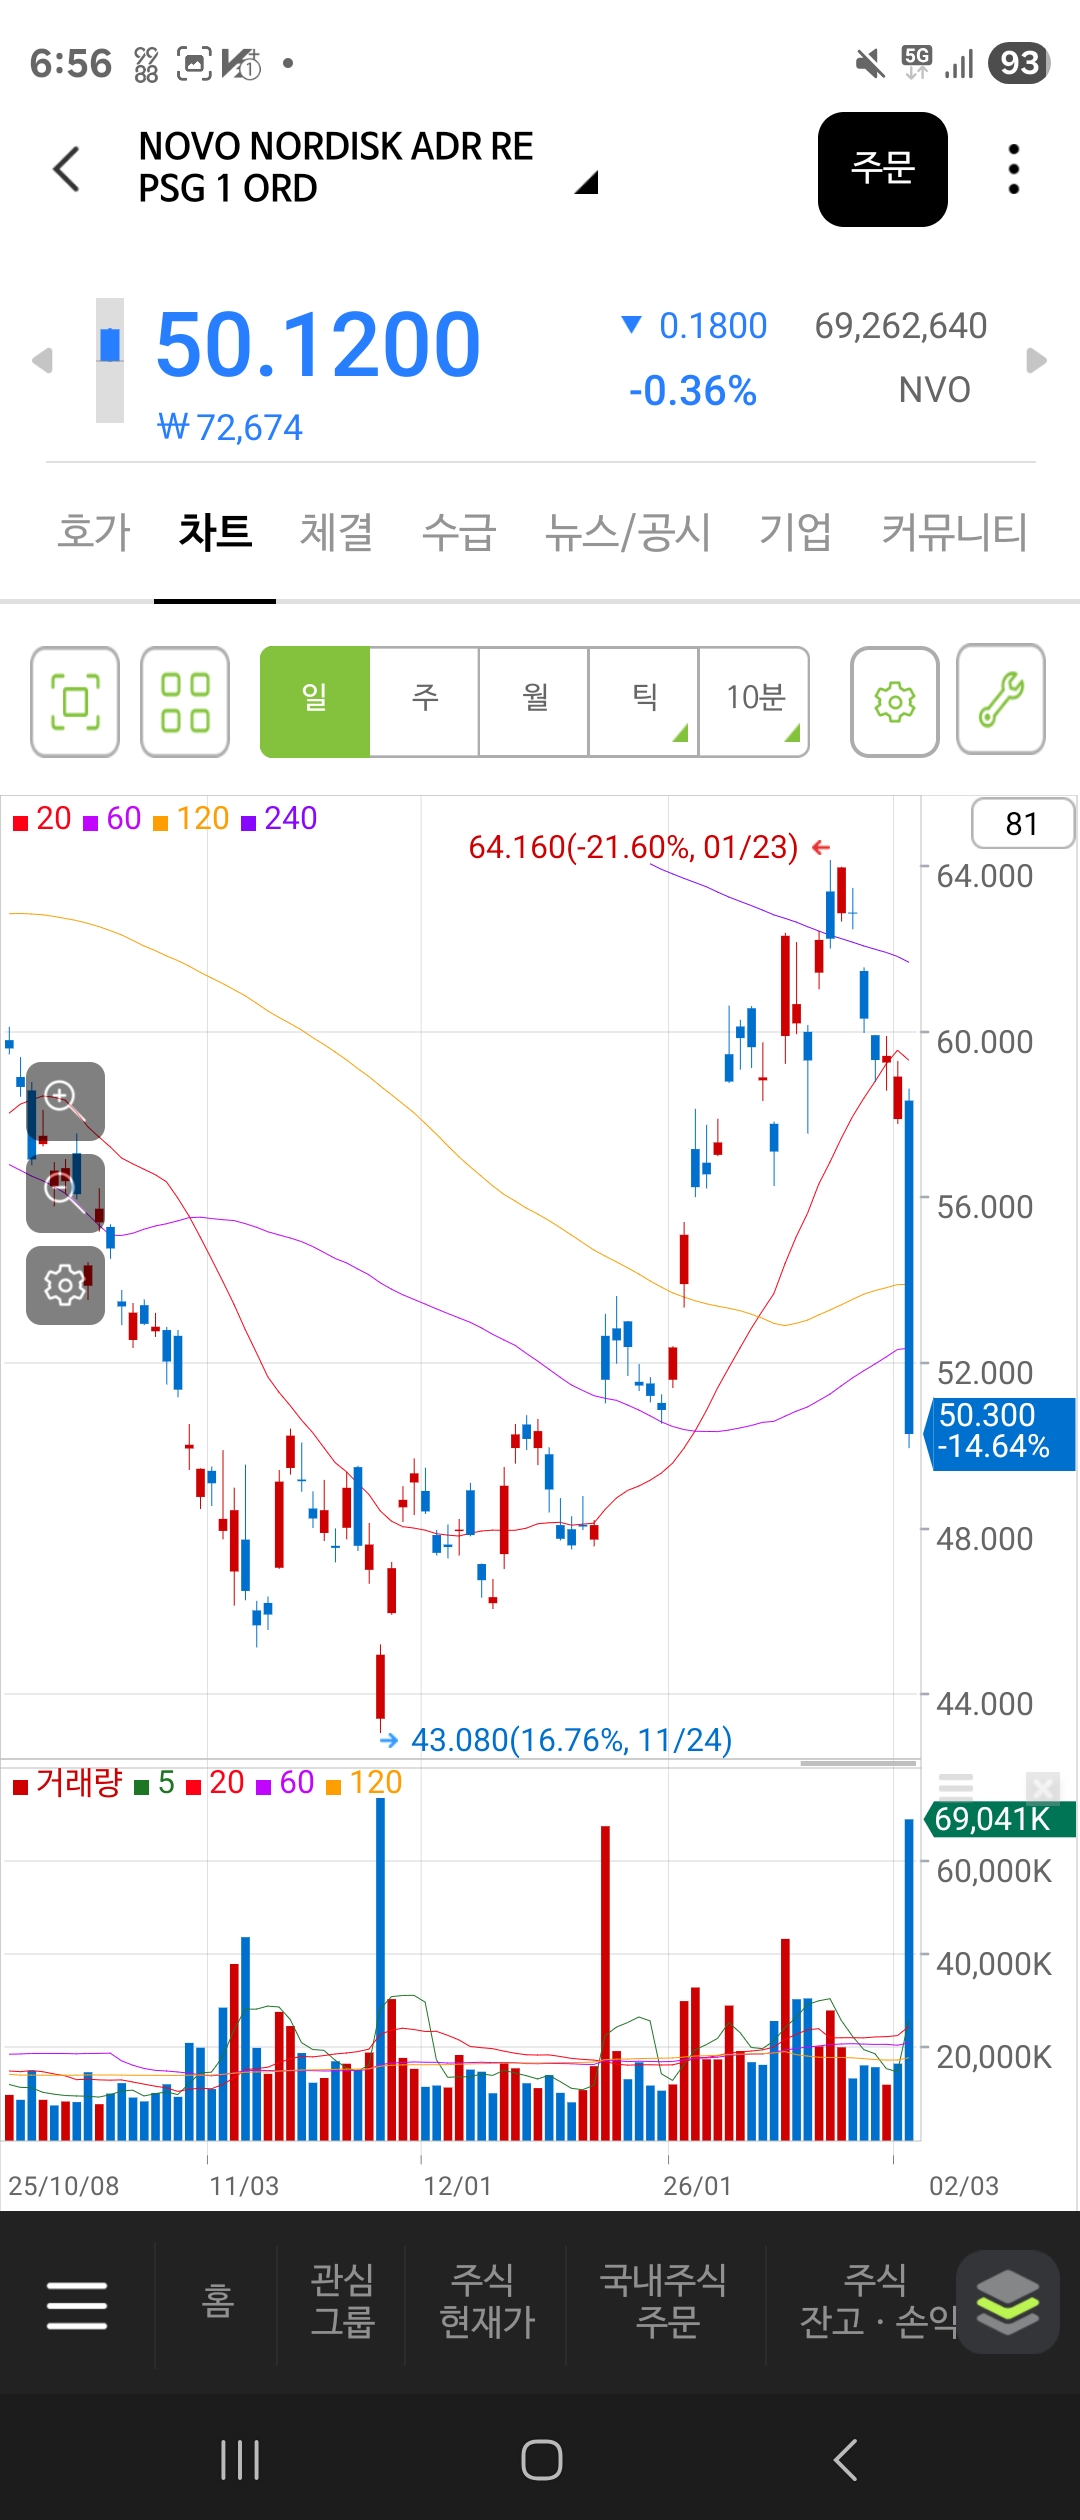Image resolution: width=1080 pixels, height=2520 pixels.
Task: Open the stock selector dropdown triangle
Action: coord(587,182)
